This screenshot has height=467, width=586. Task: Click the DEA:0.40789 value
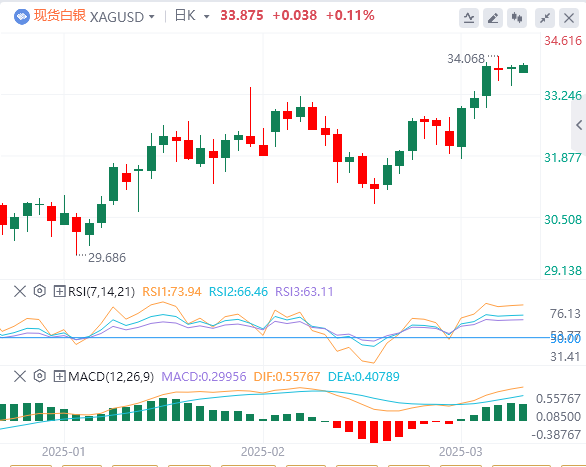[x=364, y=377]
